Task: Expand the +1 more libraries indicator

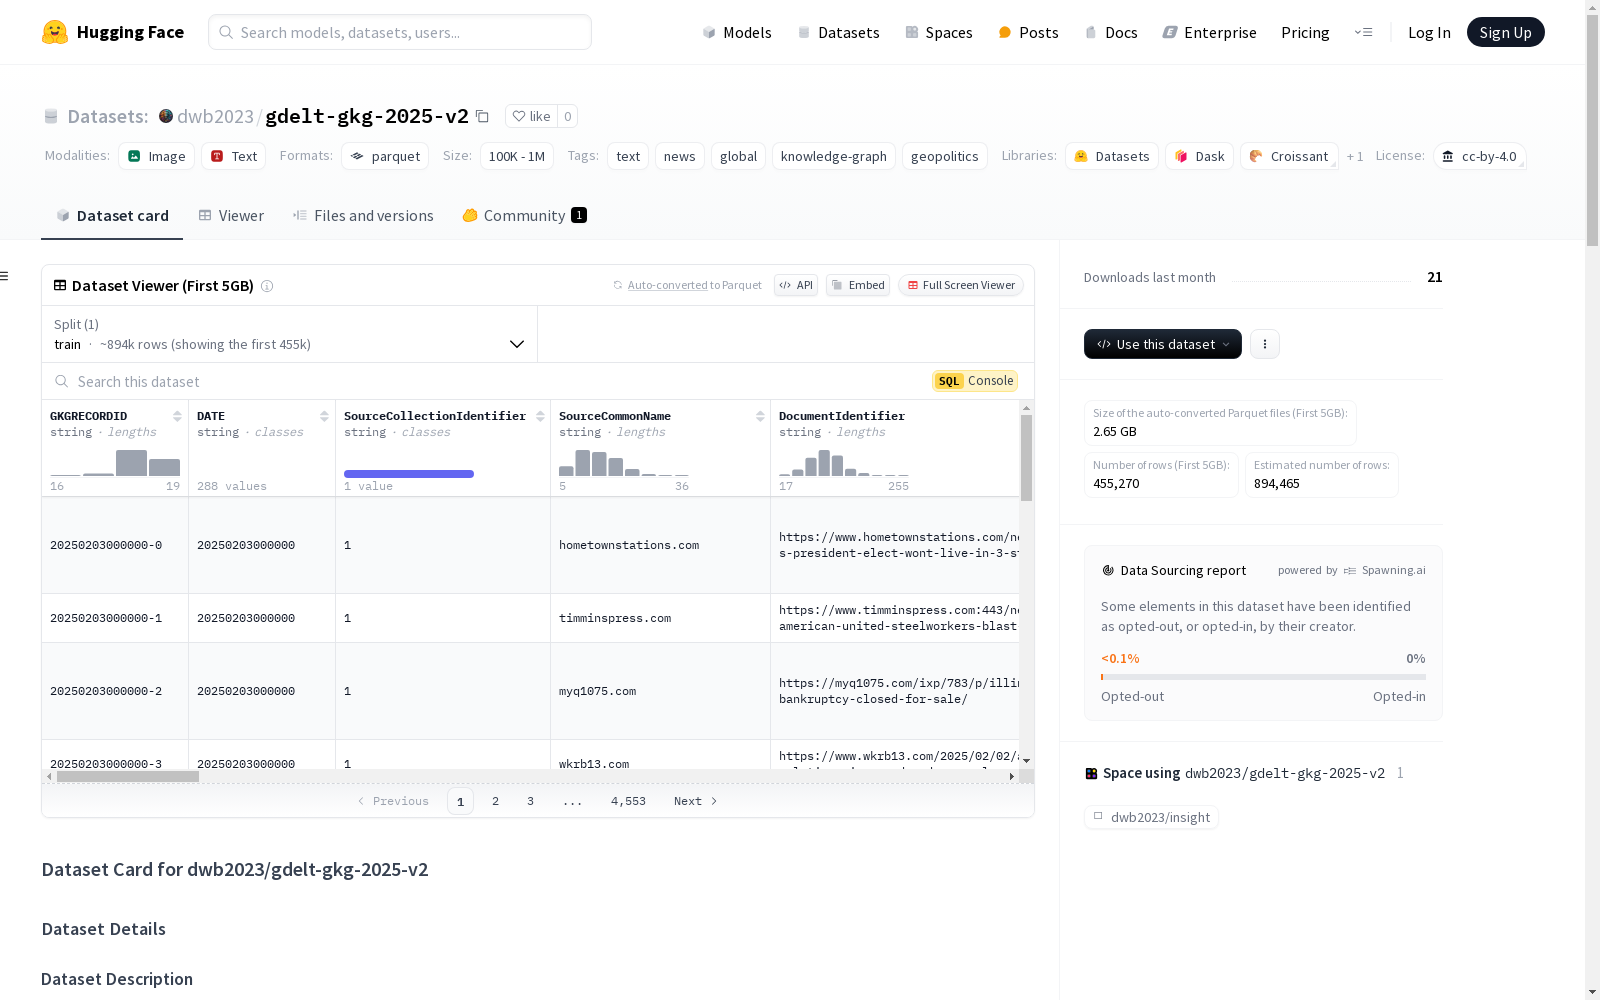Action: [x=1355, y=156]
